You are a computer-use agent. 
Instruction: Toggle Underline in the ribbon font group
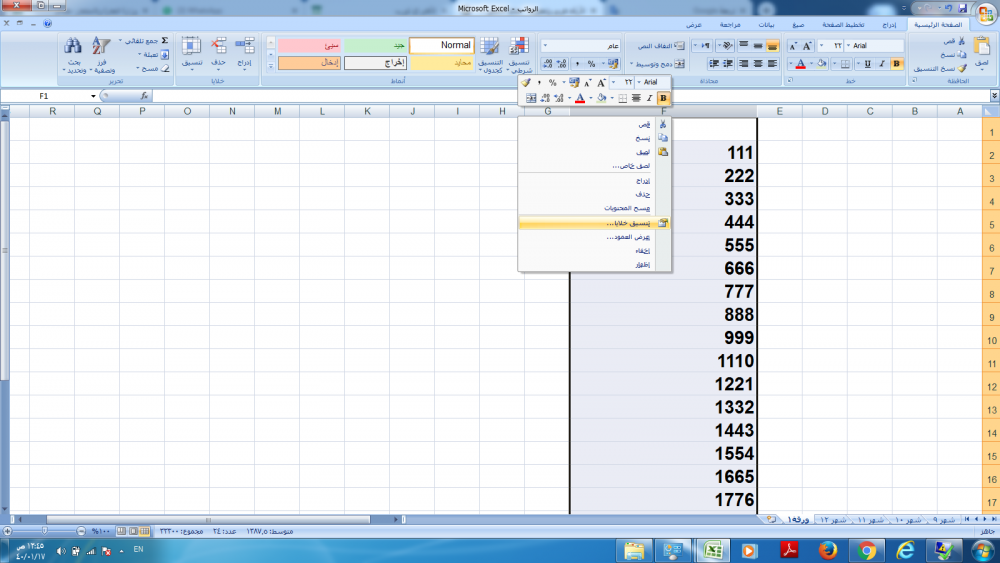[x=867, y=64]
